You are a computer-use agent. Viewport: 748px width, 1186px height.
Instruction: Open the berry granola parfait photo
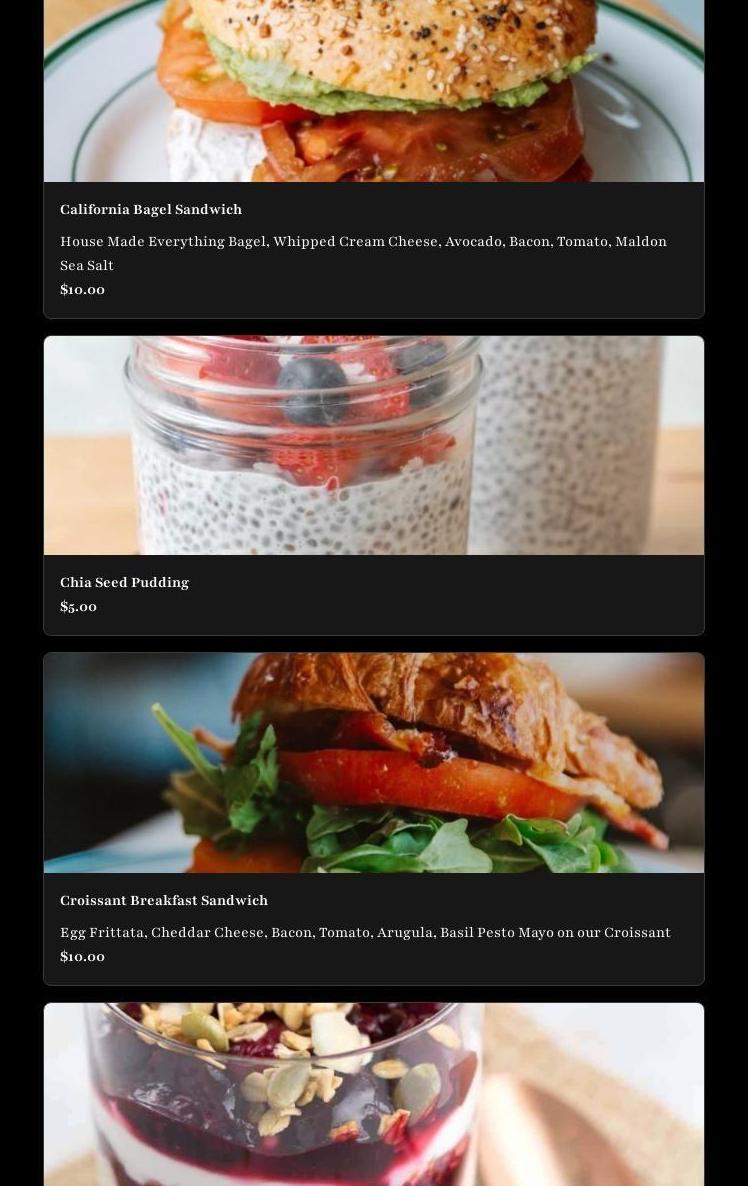374,1094
